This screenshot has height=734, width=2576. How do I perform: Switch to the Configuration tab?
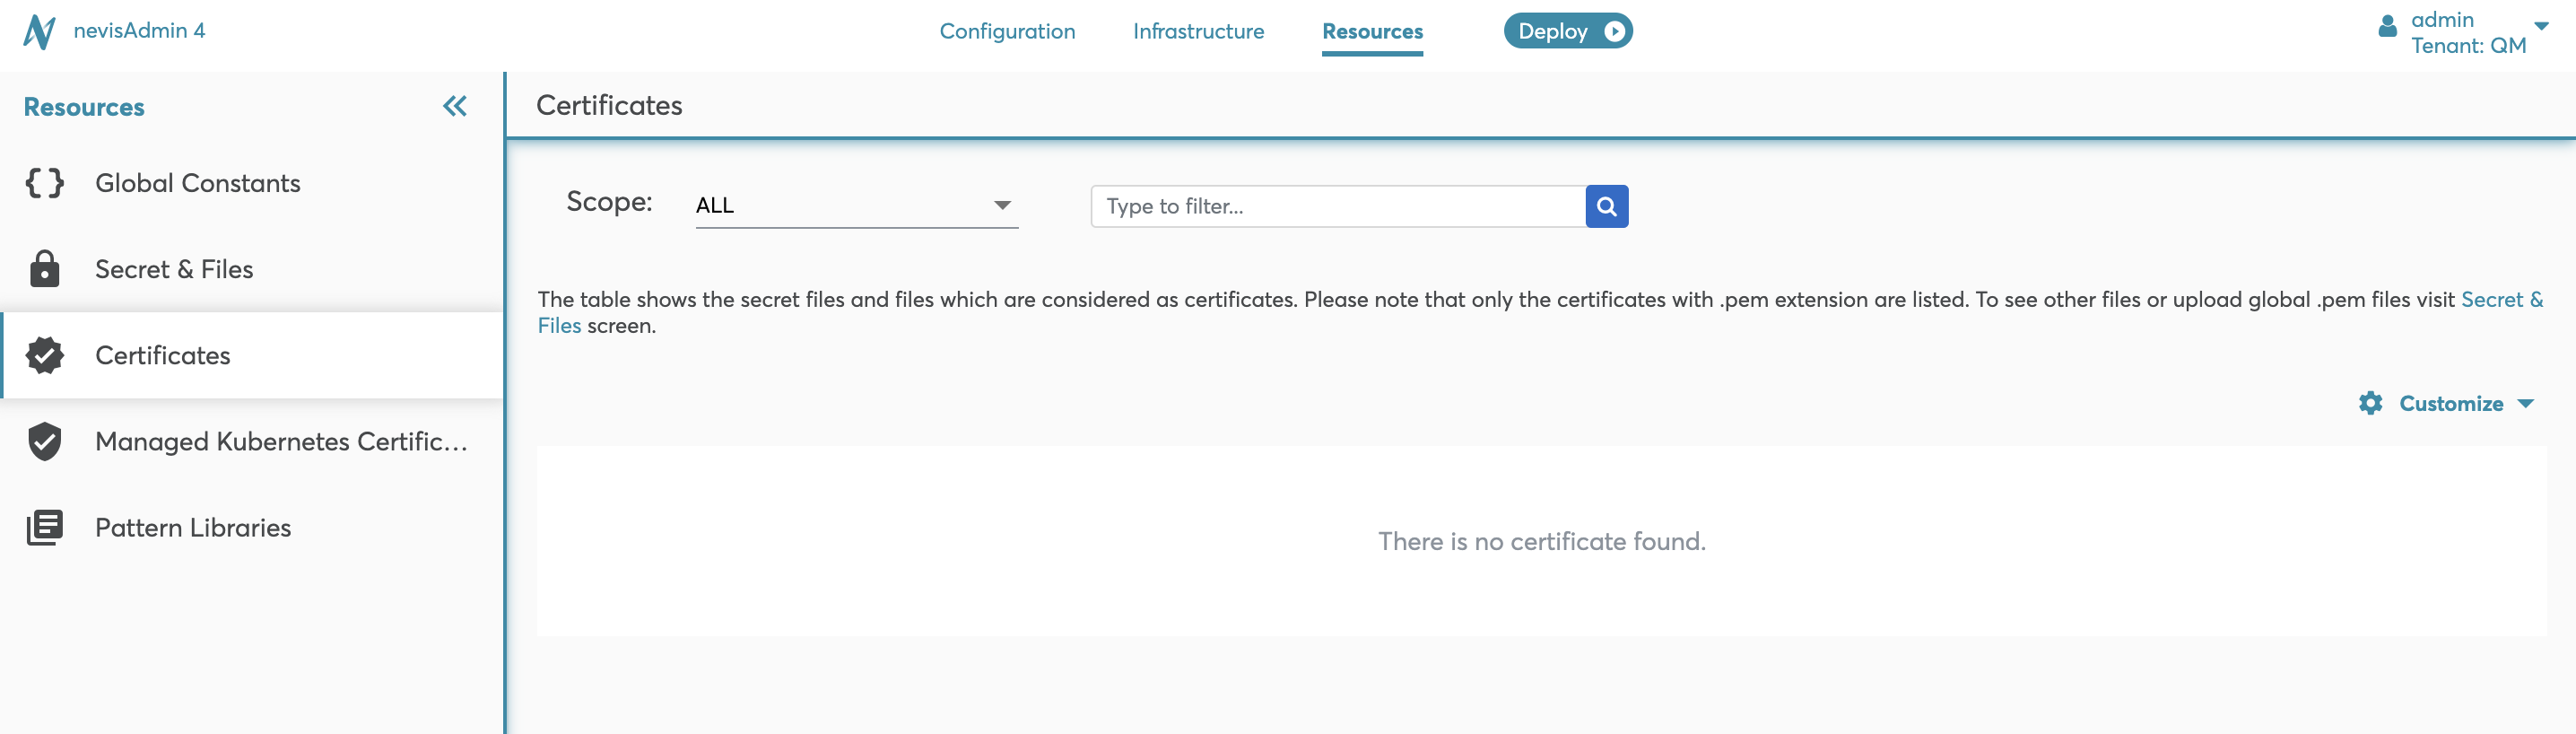point(1007,31)
